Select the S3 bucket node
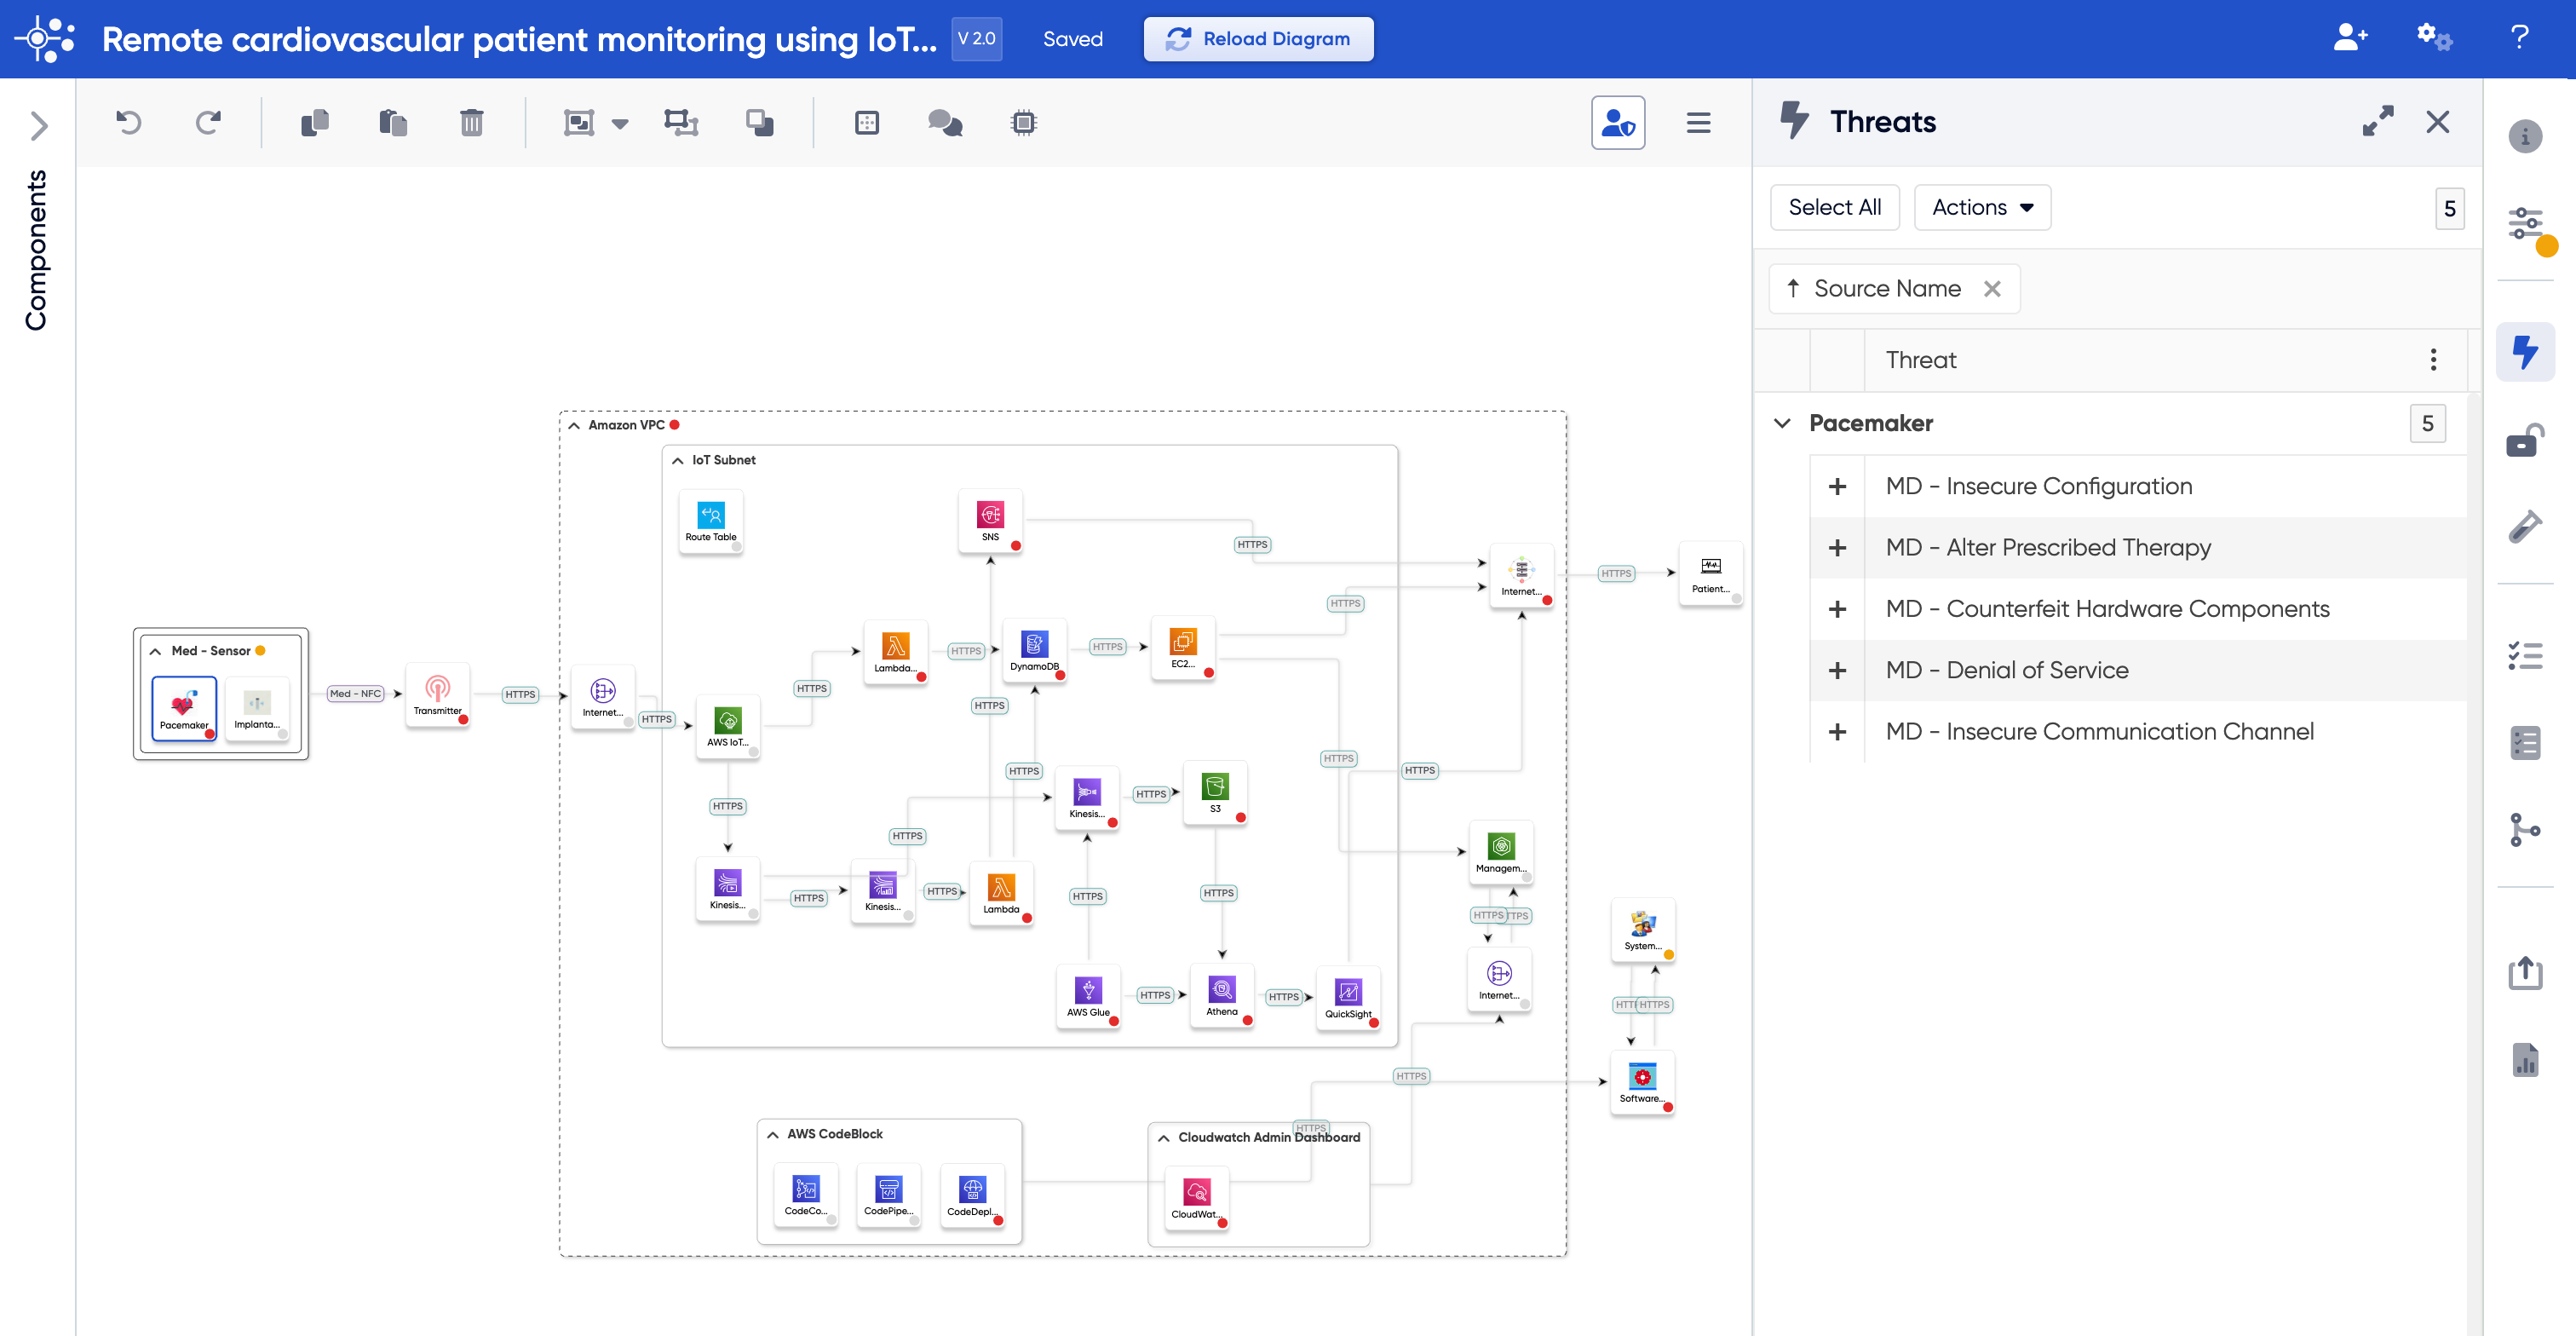Image resolution: width=2576 pixels, height=1336 pixels. click(x=1215, y=792)
